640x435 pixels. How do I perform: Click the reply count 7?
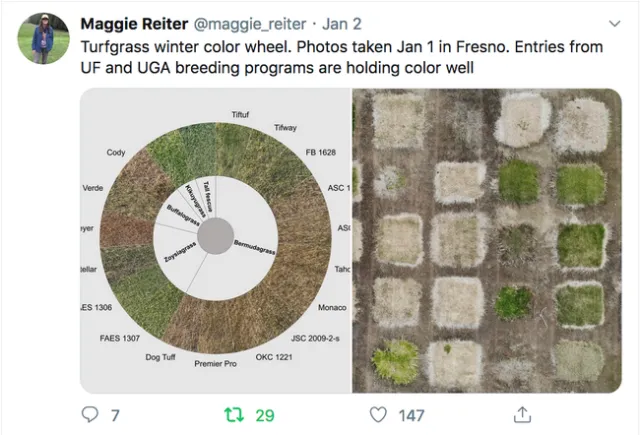point(115,414)
